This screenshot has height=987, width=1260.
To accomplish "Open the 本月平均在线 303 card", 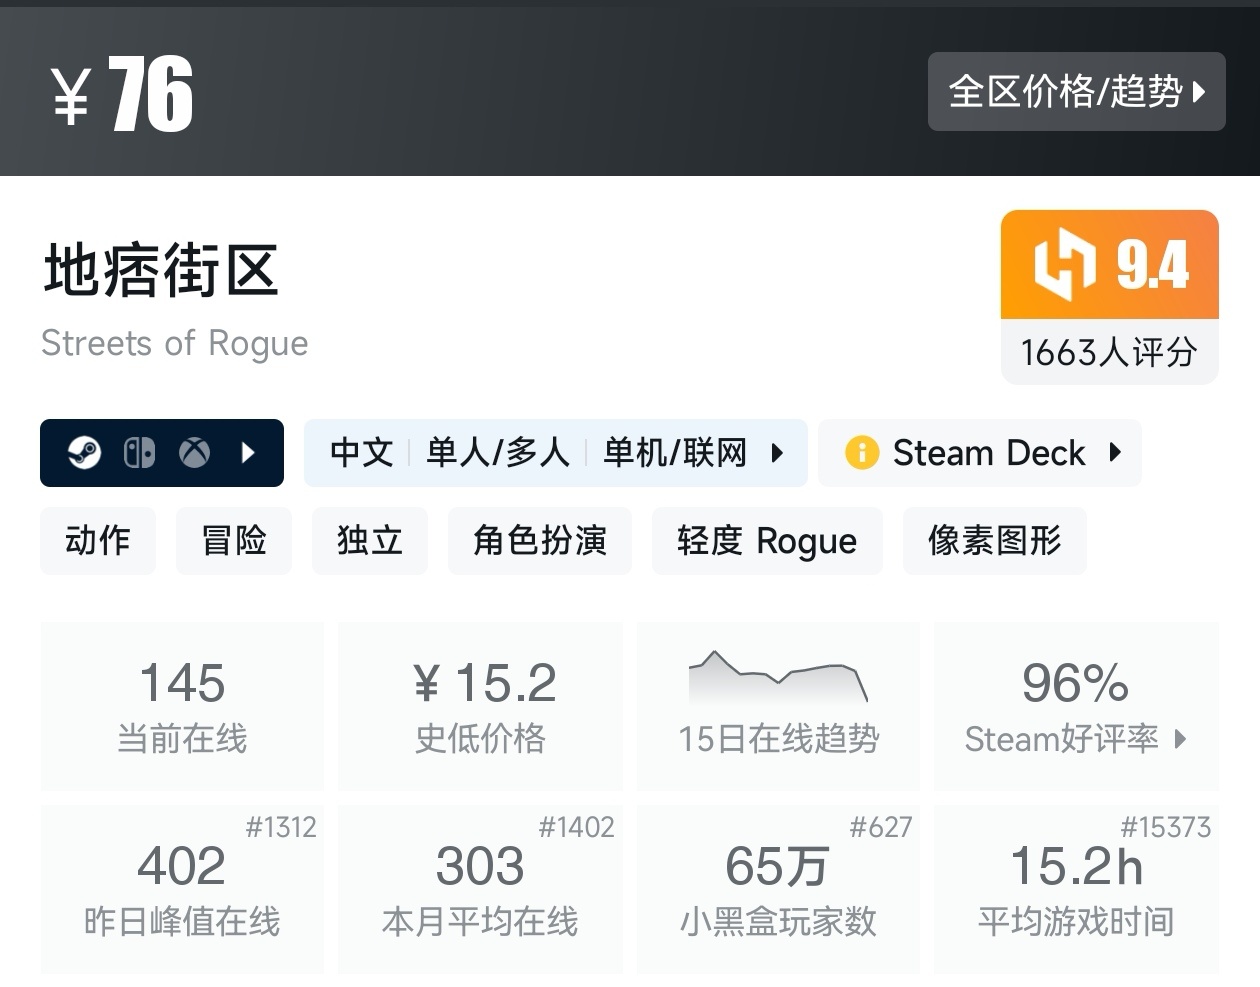I will (x=480, y=889).
